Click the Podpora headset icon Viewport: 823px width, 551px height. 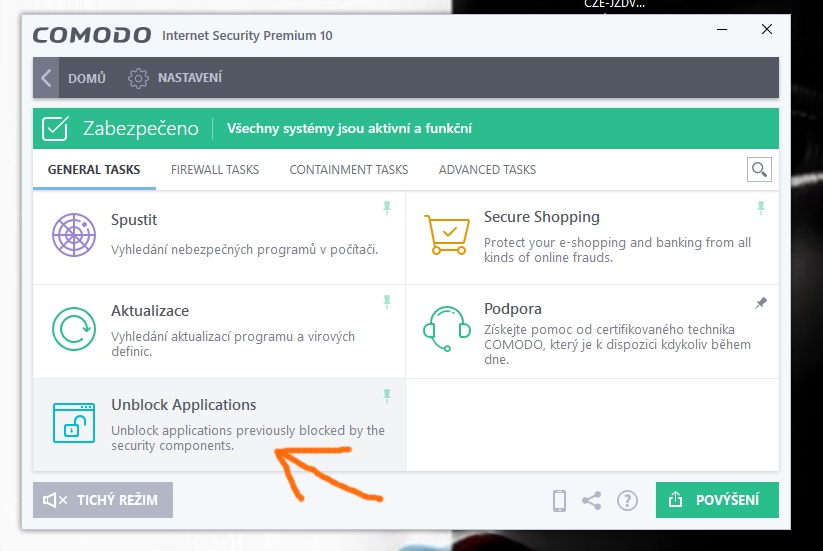[447, 329]
